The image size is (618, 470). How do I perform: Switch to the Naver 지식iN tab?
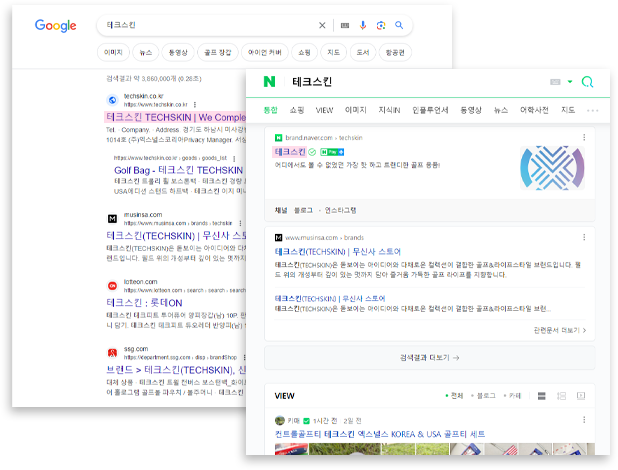click(389, 110)
